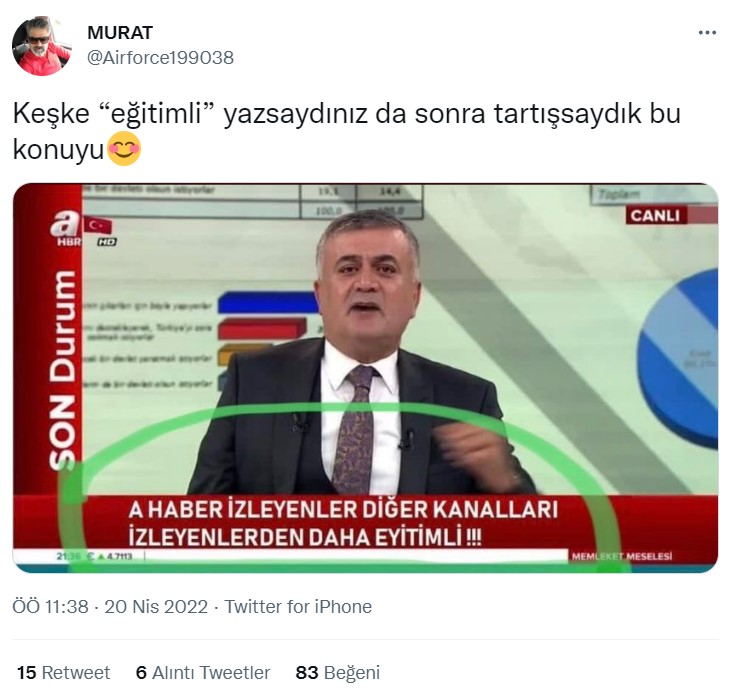The image size is (734, 698).
Task: Click the red bar in the chart
Action: 262,329
